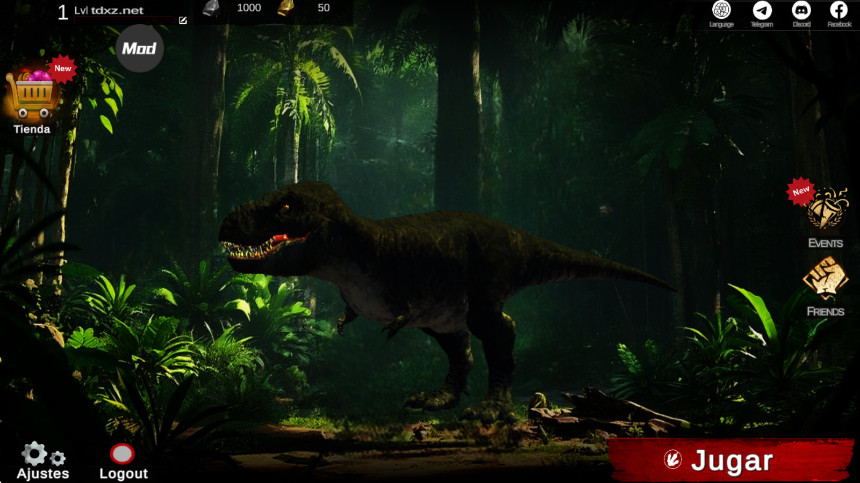Click the tdxz.net player name field
860x483 pixels.
[x=117, y=10]
